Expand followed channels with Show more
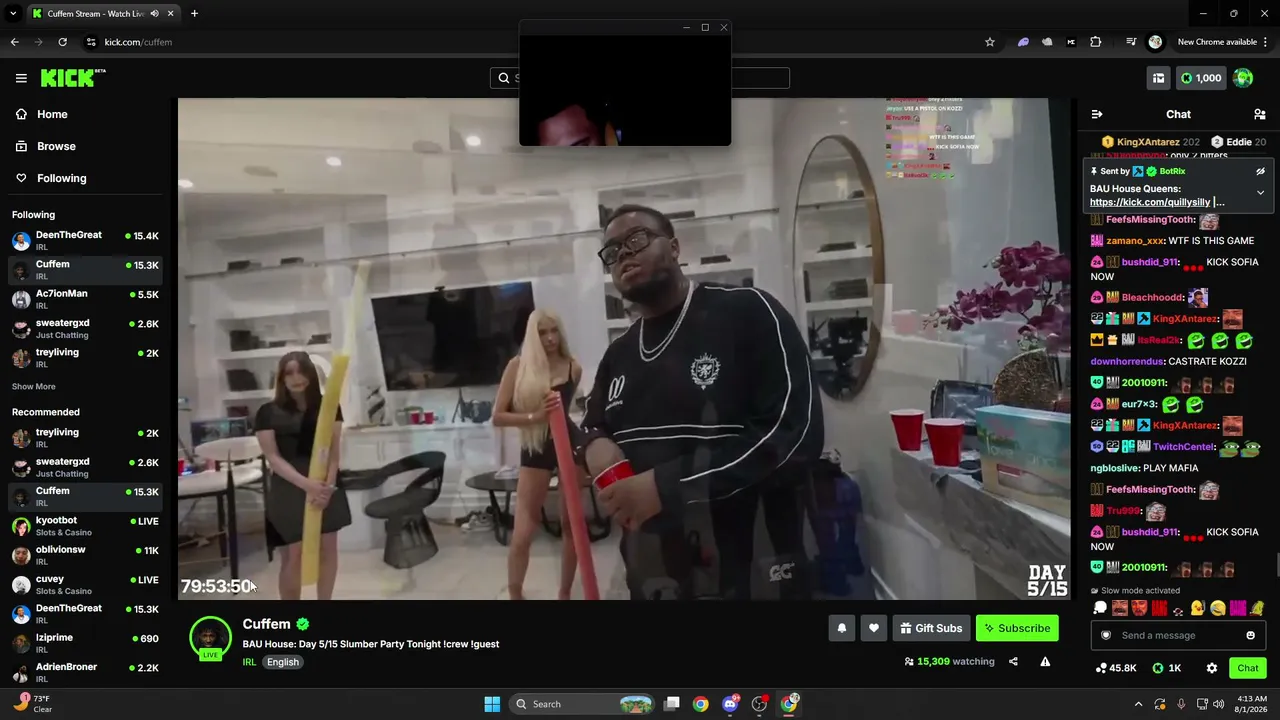1280x720 pixels. click(x=34, y=386)
